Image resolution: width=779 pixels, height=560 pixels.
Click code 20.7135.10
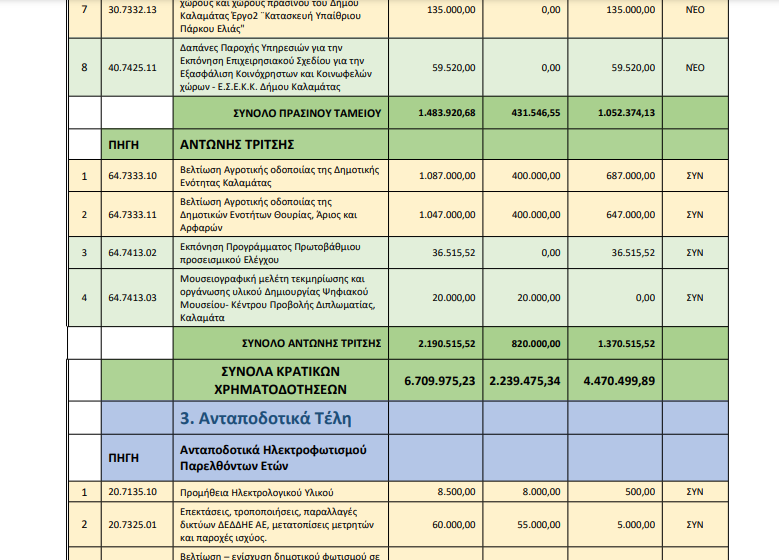[132, 492]
